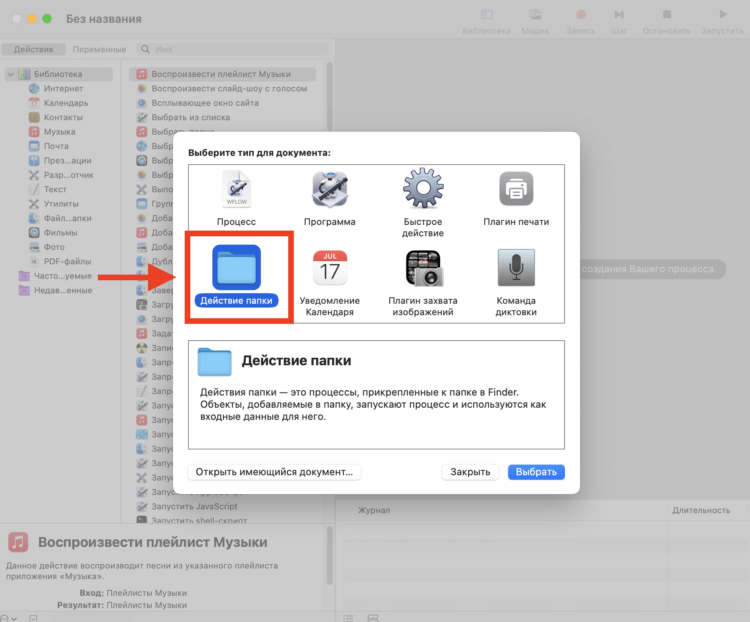Viewport: 750px width, 622px height.
Task: Show log list view icon
Action: point(348,618)
